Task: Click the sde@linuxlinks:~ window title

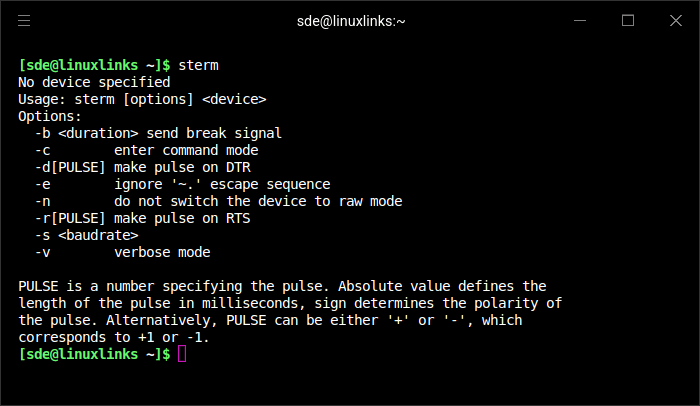Action: pyautogui.click(x=351, y=21)
